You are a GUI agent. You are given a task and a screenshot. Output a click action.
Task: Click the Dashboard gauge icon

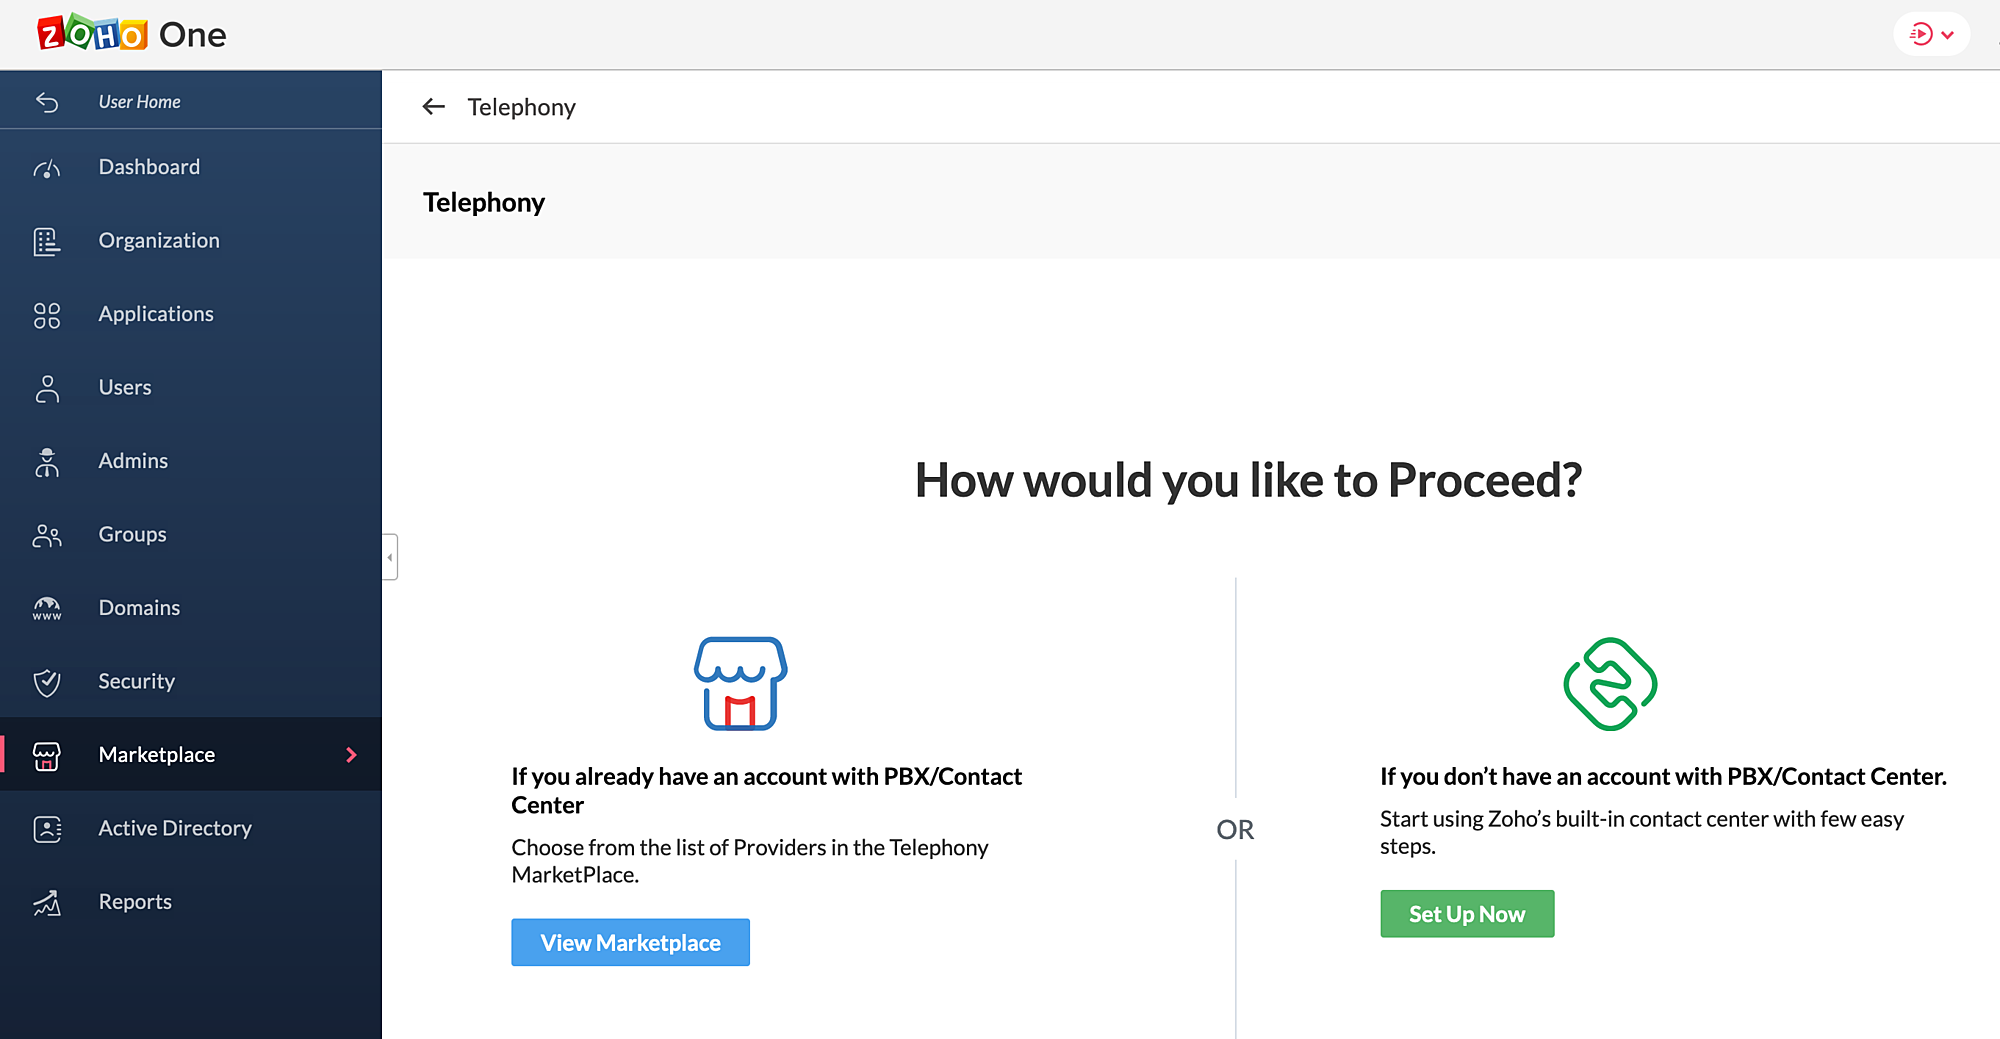click(47, 168)
